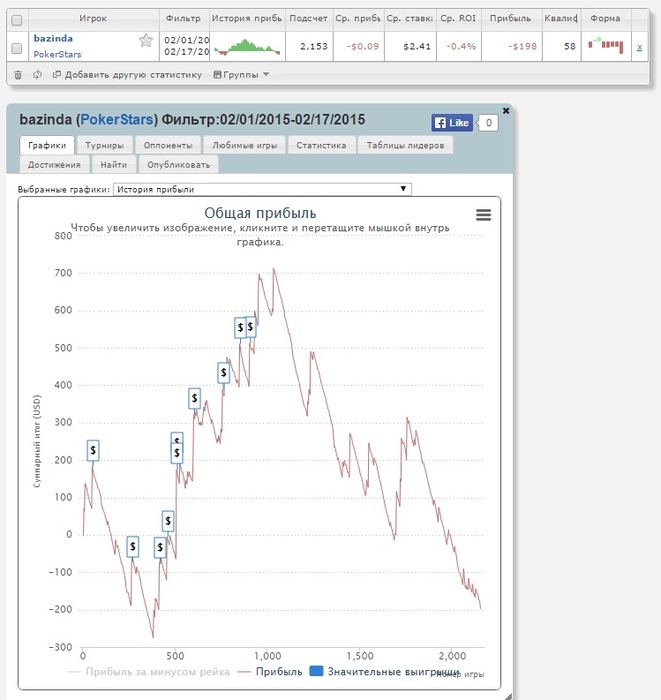This screenshot has width=661, height=700.
Task: Click the Facebook Like button
Action: click(452, 123)
